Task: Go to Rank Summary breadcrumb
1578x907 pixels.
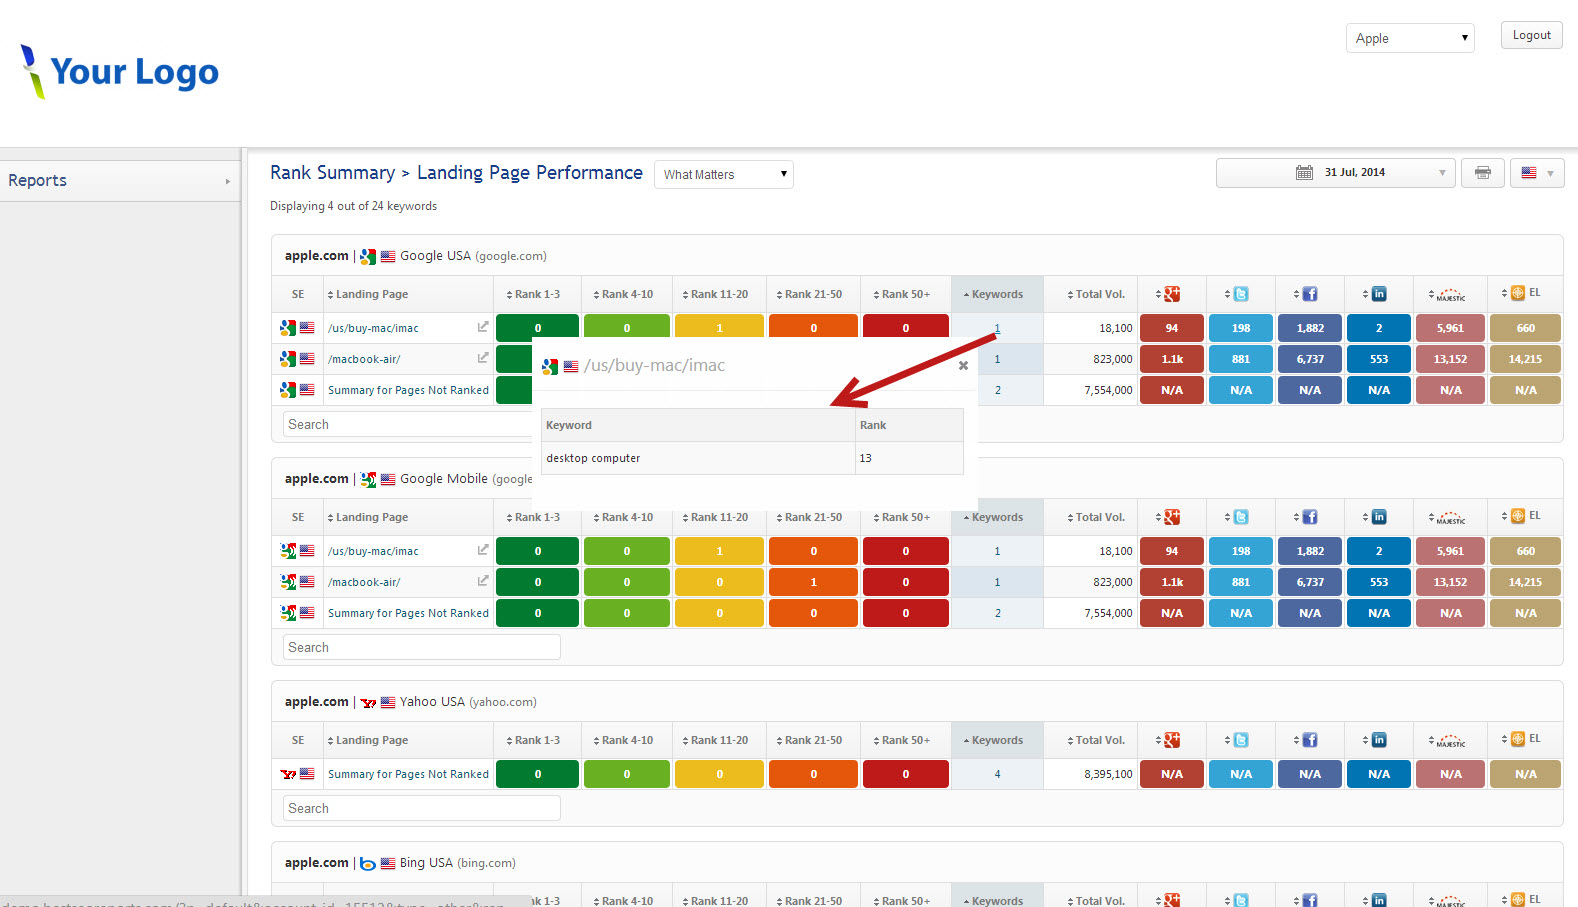Action: 332,173
